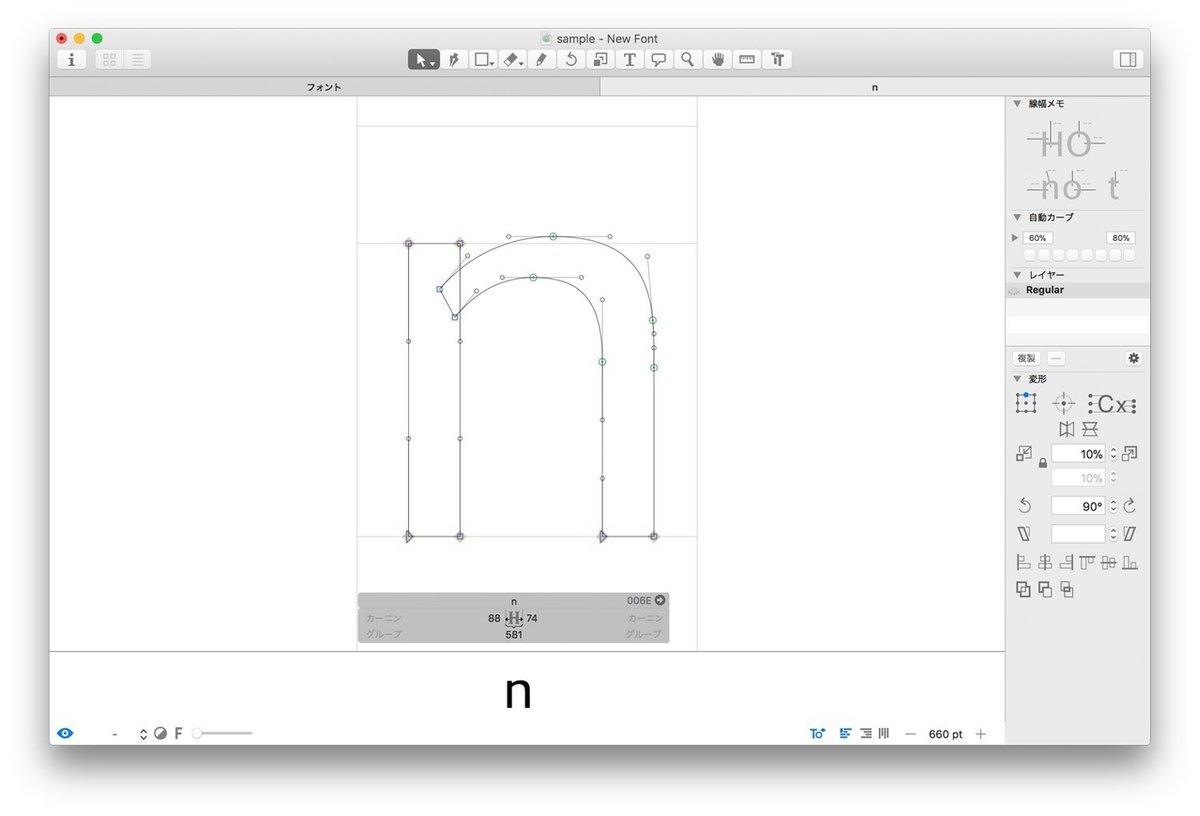The height and width of the screenshot is (816, 1200).
Task: Slant the selection to the right
Action: tap(1129, 534)
